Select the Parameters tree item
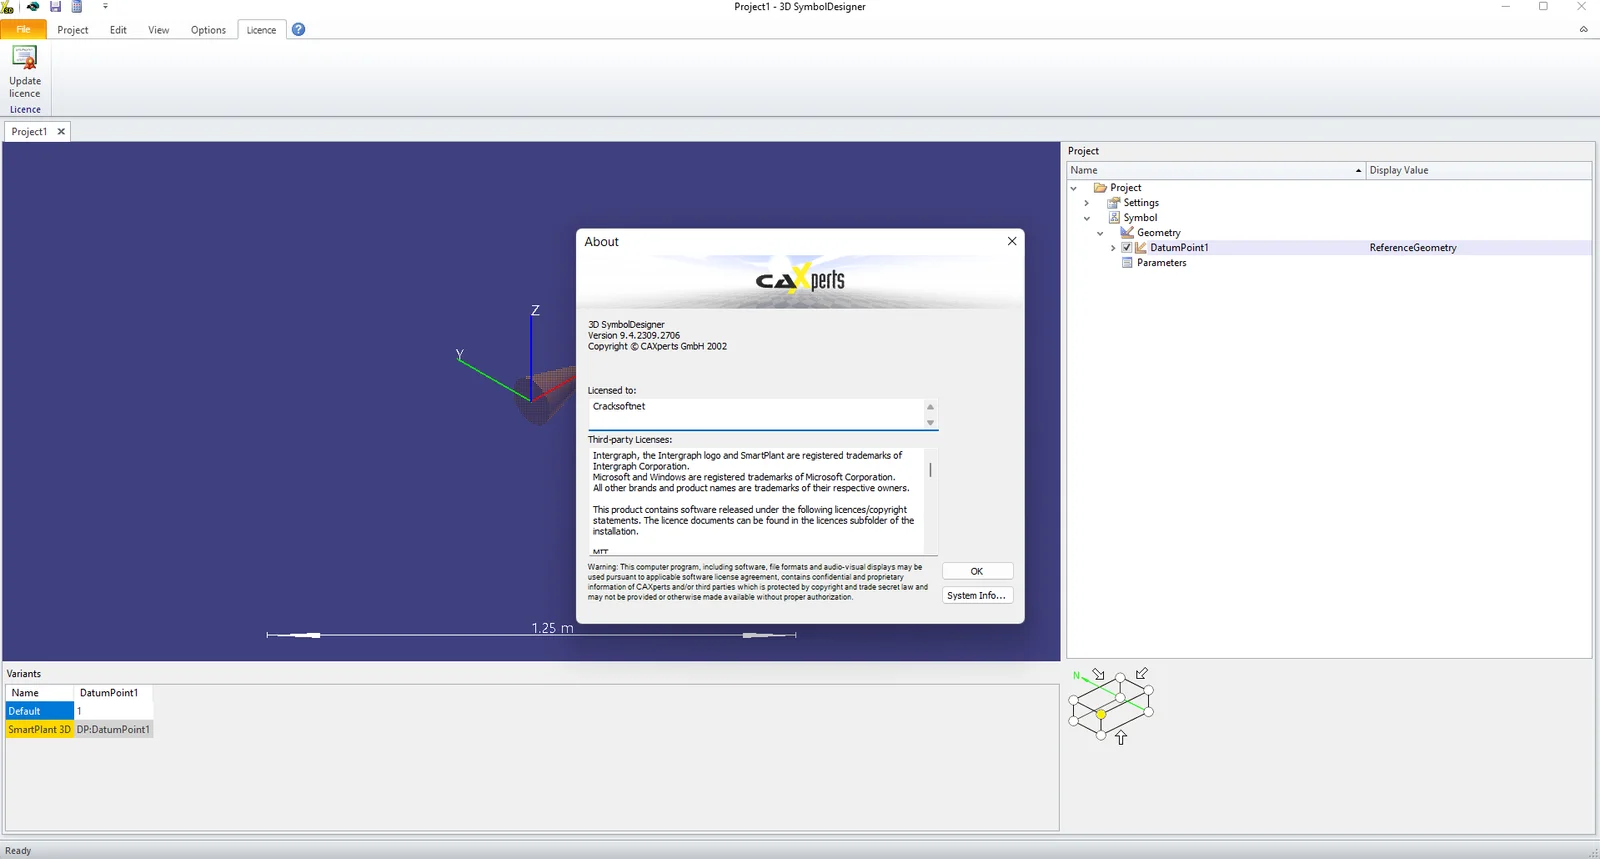 click(1161, 263)
